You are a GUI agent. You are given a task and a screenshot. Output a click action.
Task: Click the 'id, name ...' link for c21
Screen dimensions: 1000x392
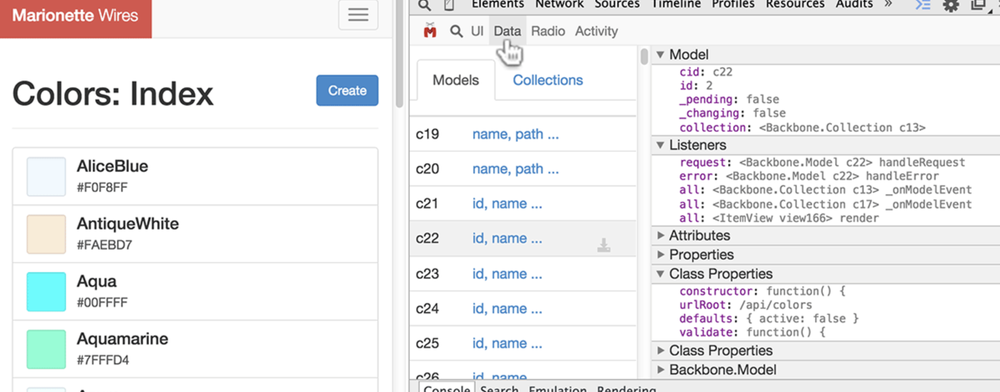coord(507,204)
